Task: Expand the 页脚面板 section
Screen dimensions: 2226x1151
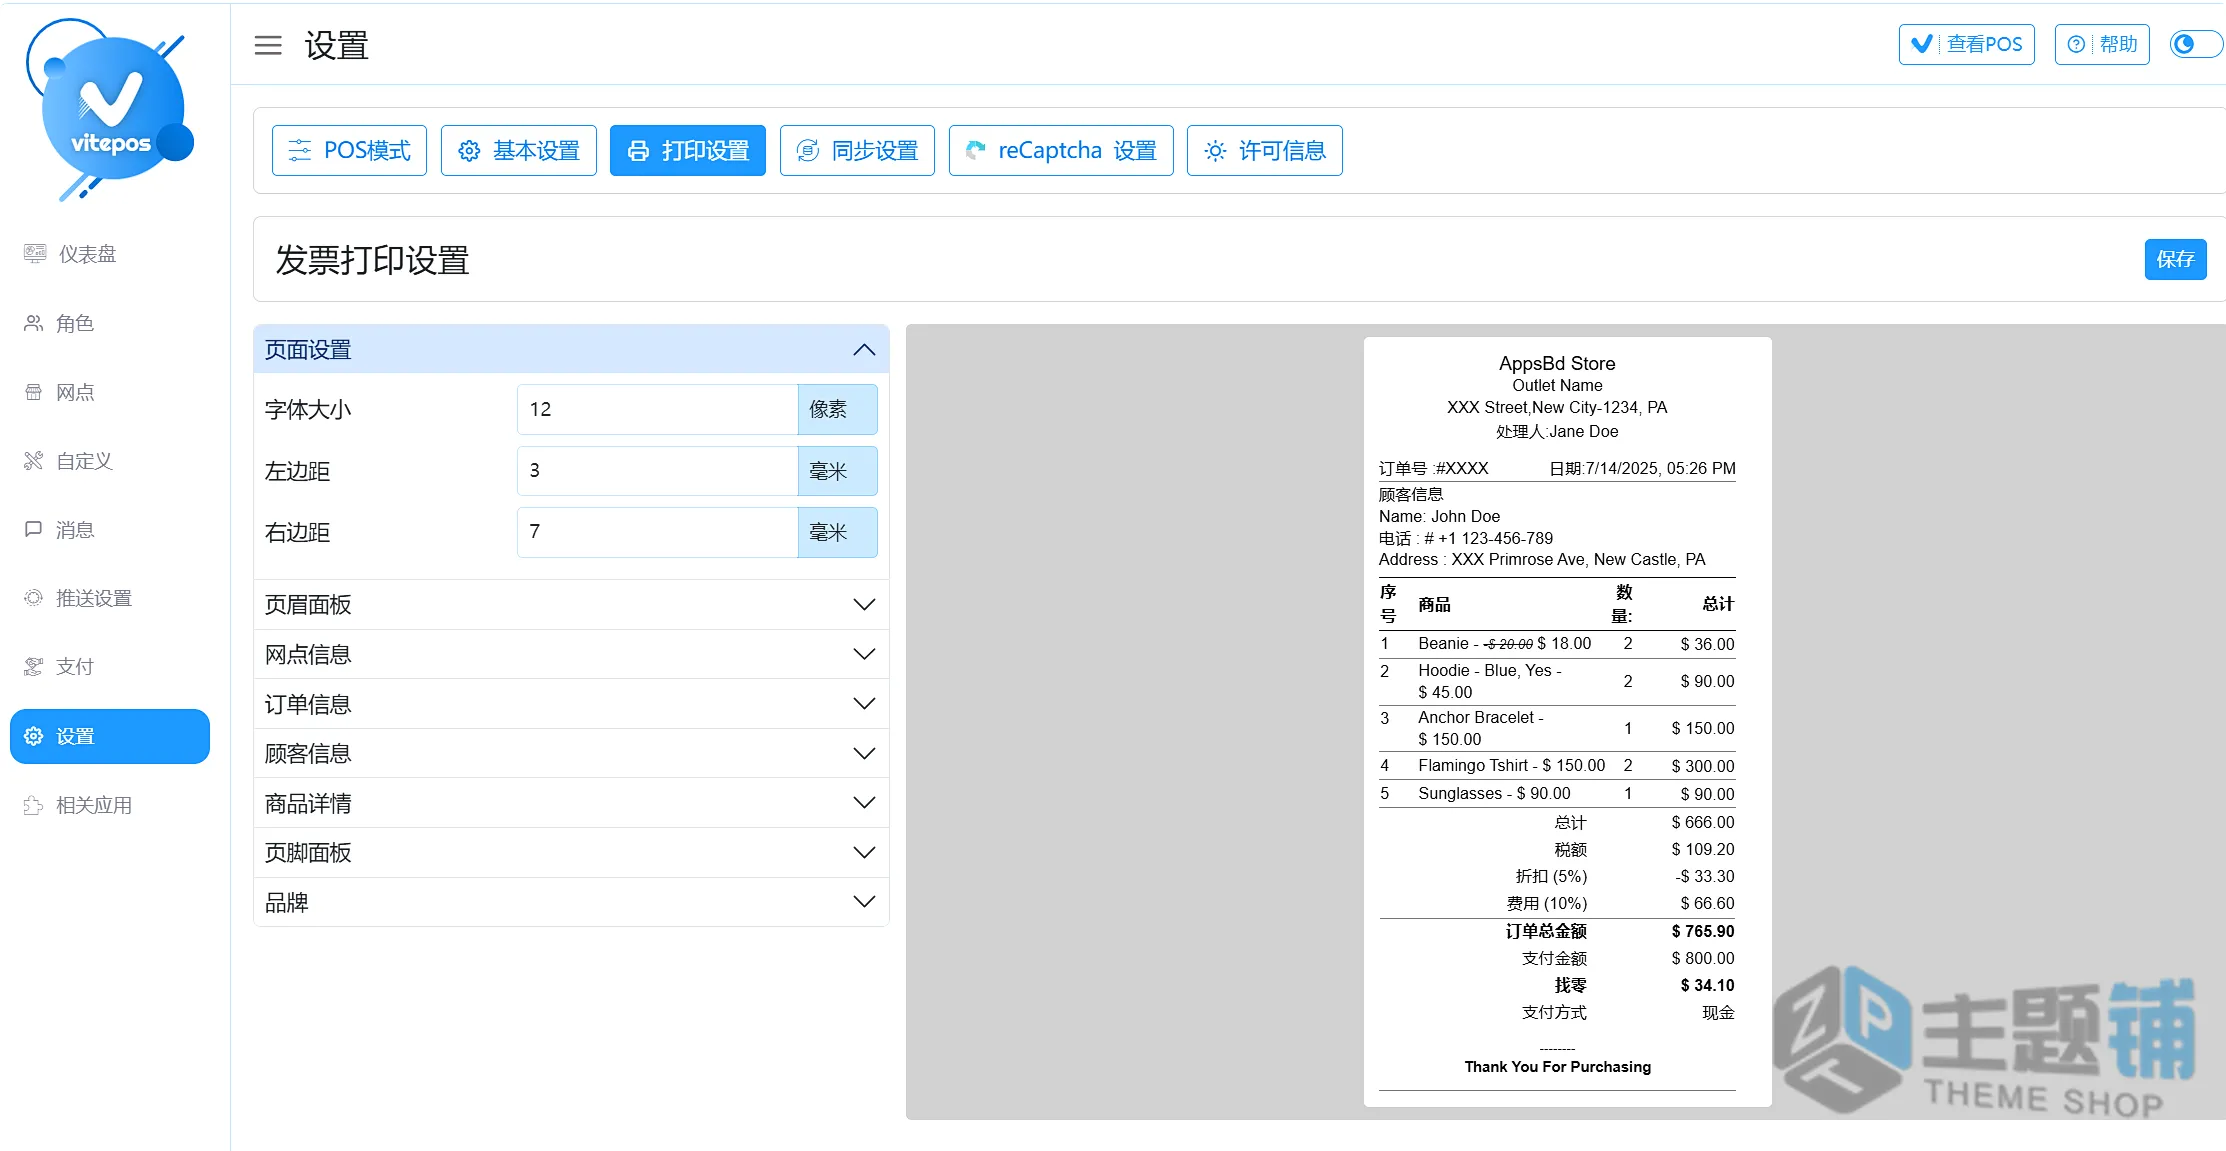Action: tap(571, 852)
